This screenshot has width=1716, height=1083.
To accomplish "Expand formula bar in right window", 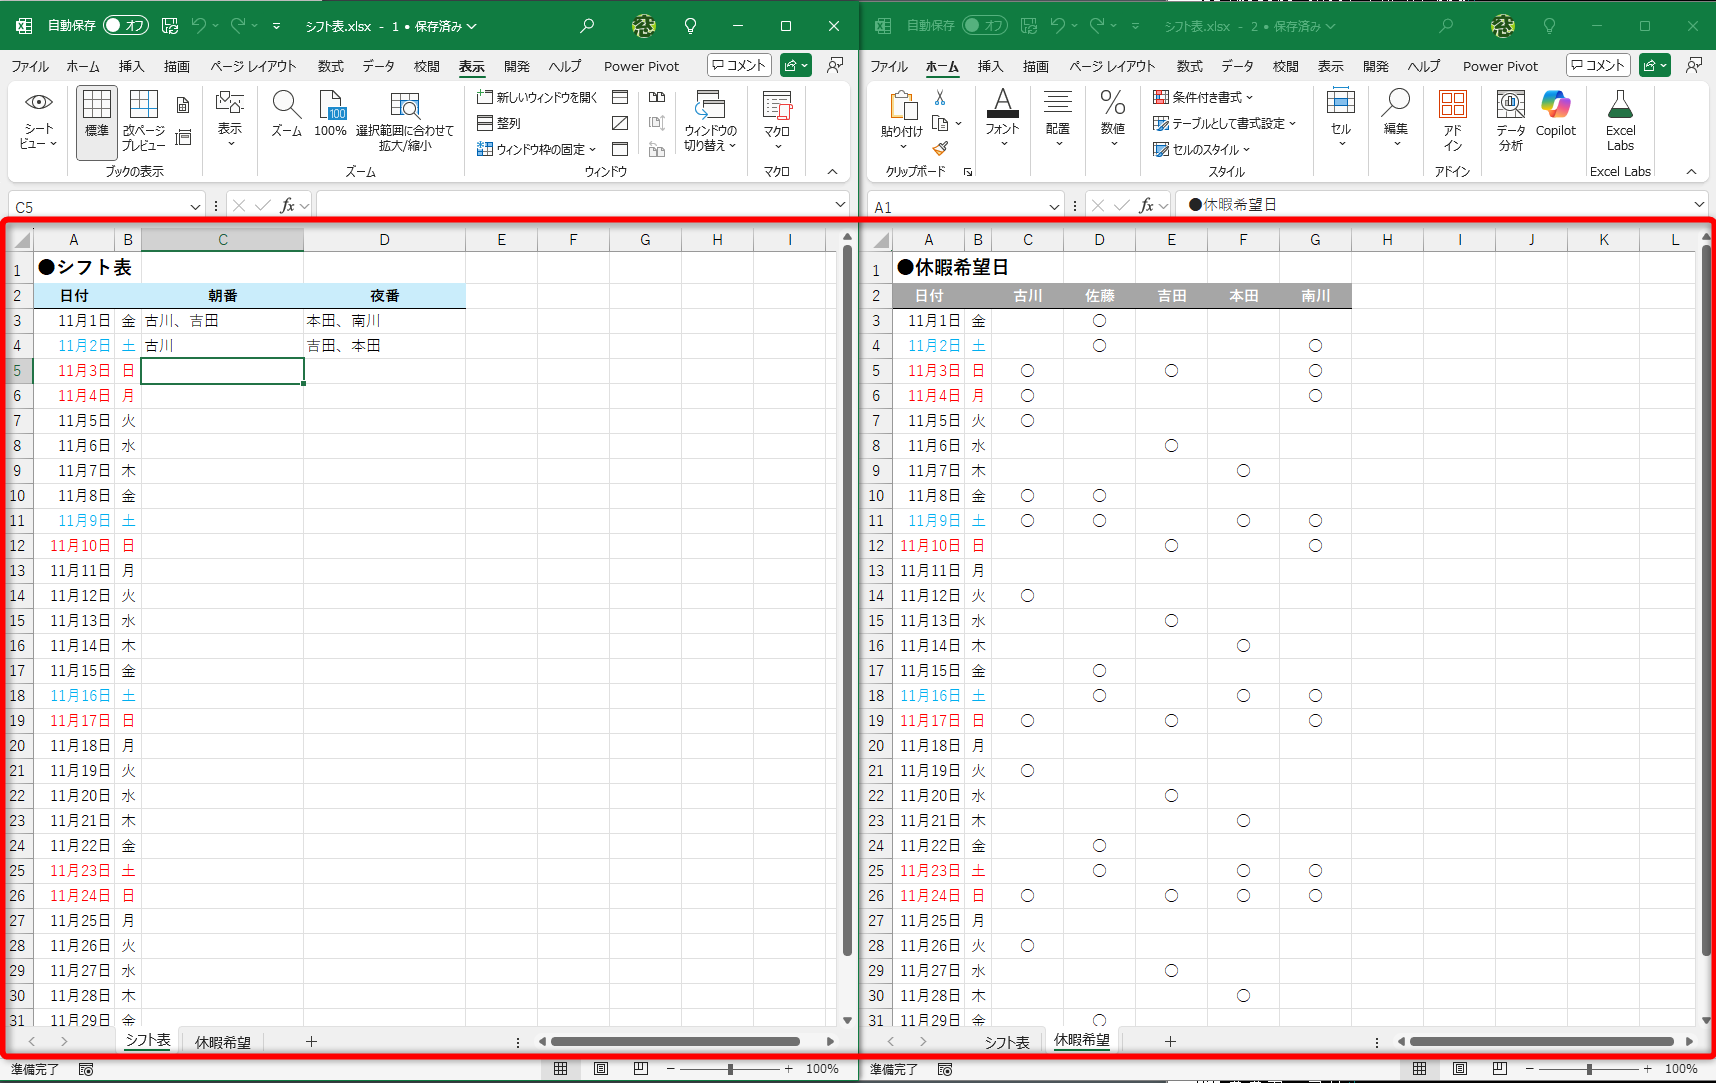I will pos(1699,204).
